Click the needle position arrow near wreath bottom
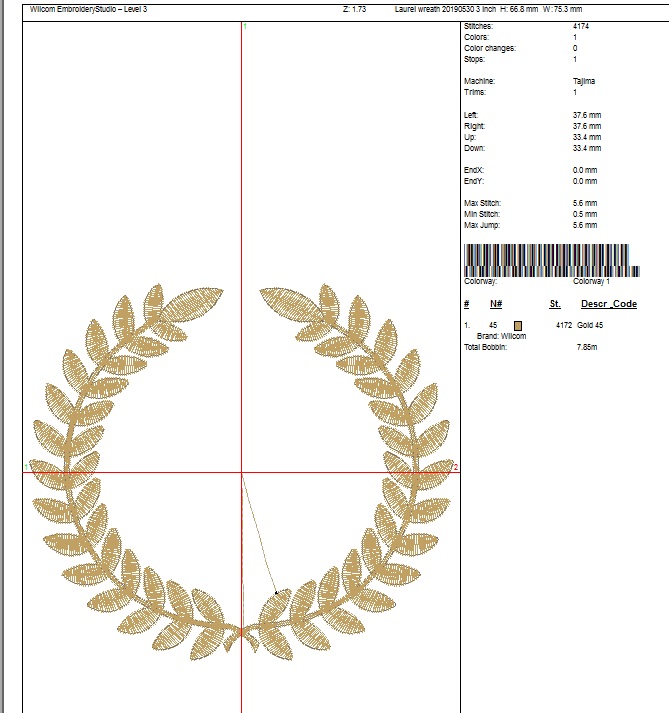 coord(277,593)
